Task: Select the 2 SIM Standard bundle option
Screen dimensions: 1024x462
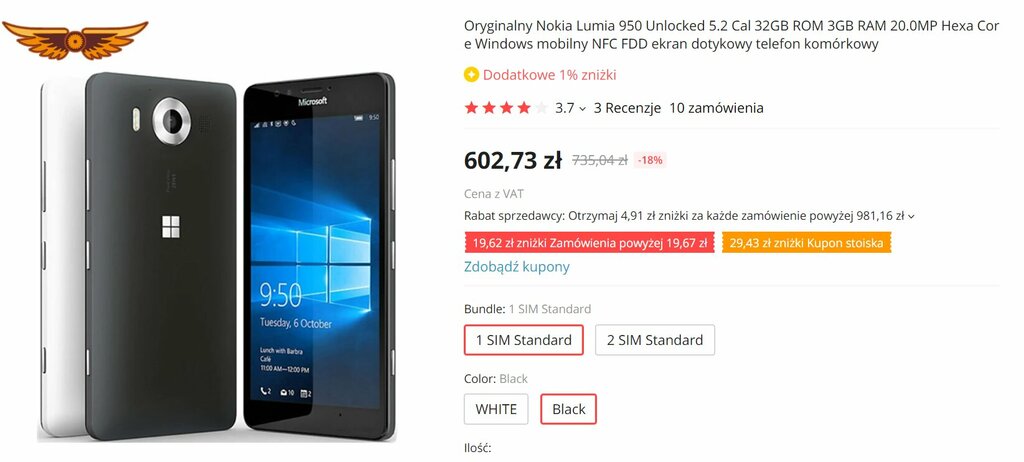Action: 655,340
